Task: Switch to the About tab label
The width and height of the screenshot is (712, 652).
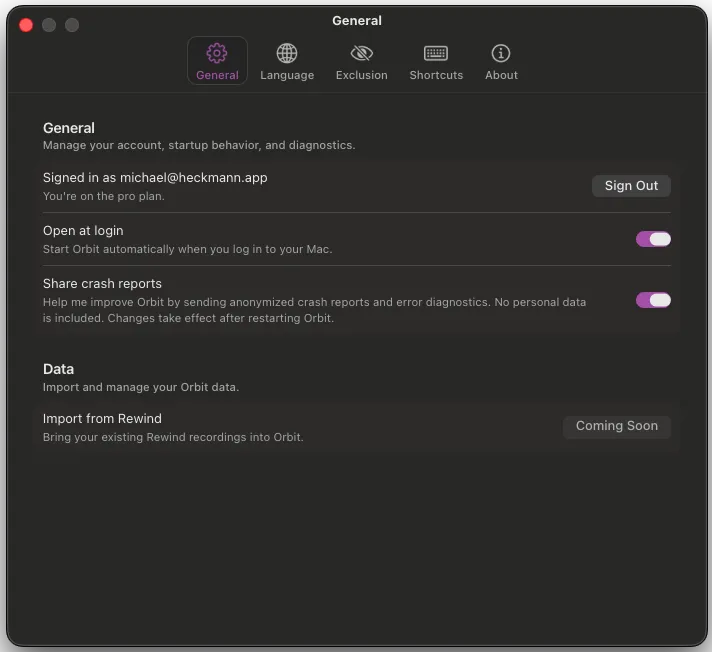Action: [x=501, y=75]
